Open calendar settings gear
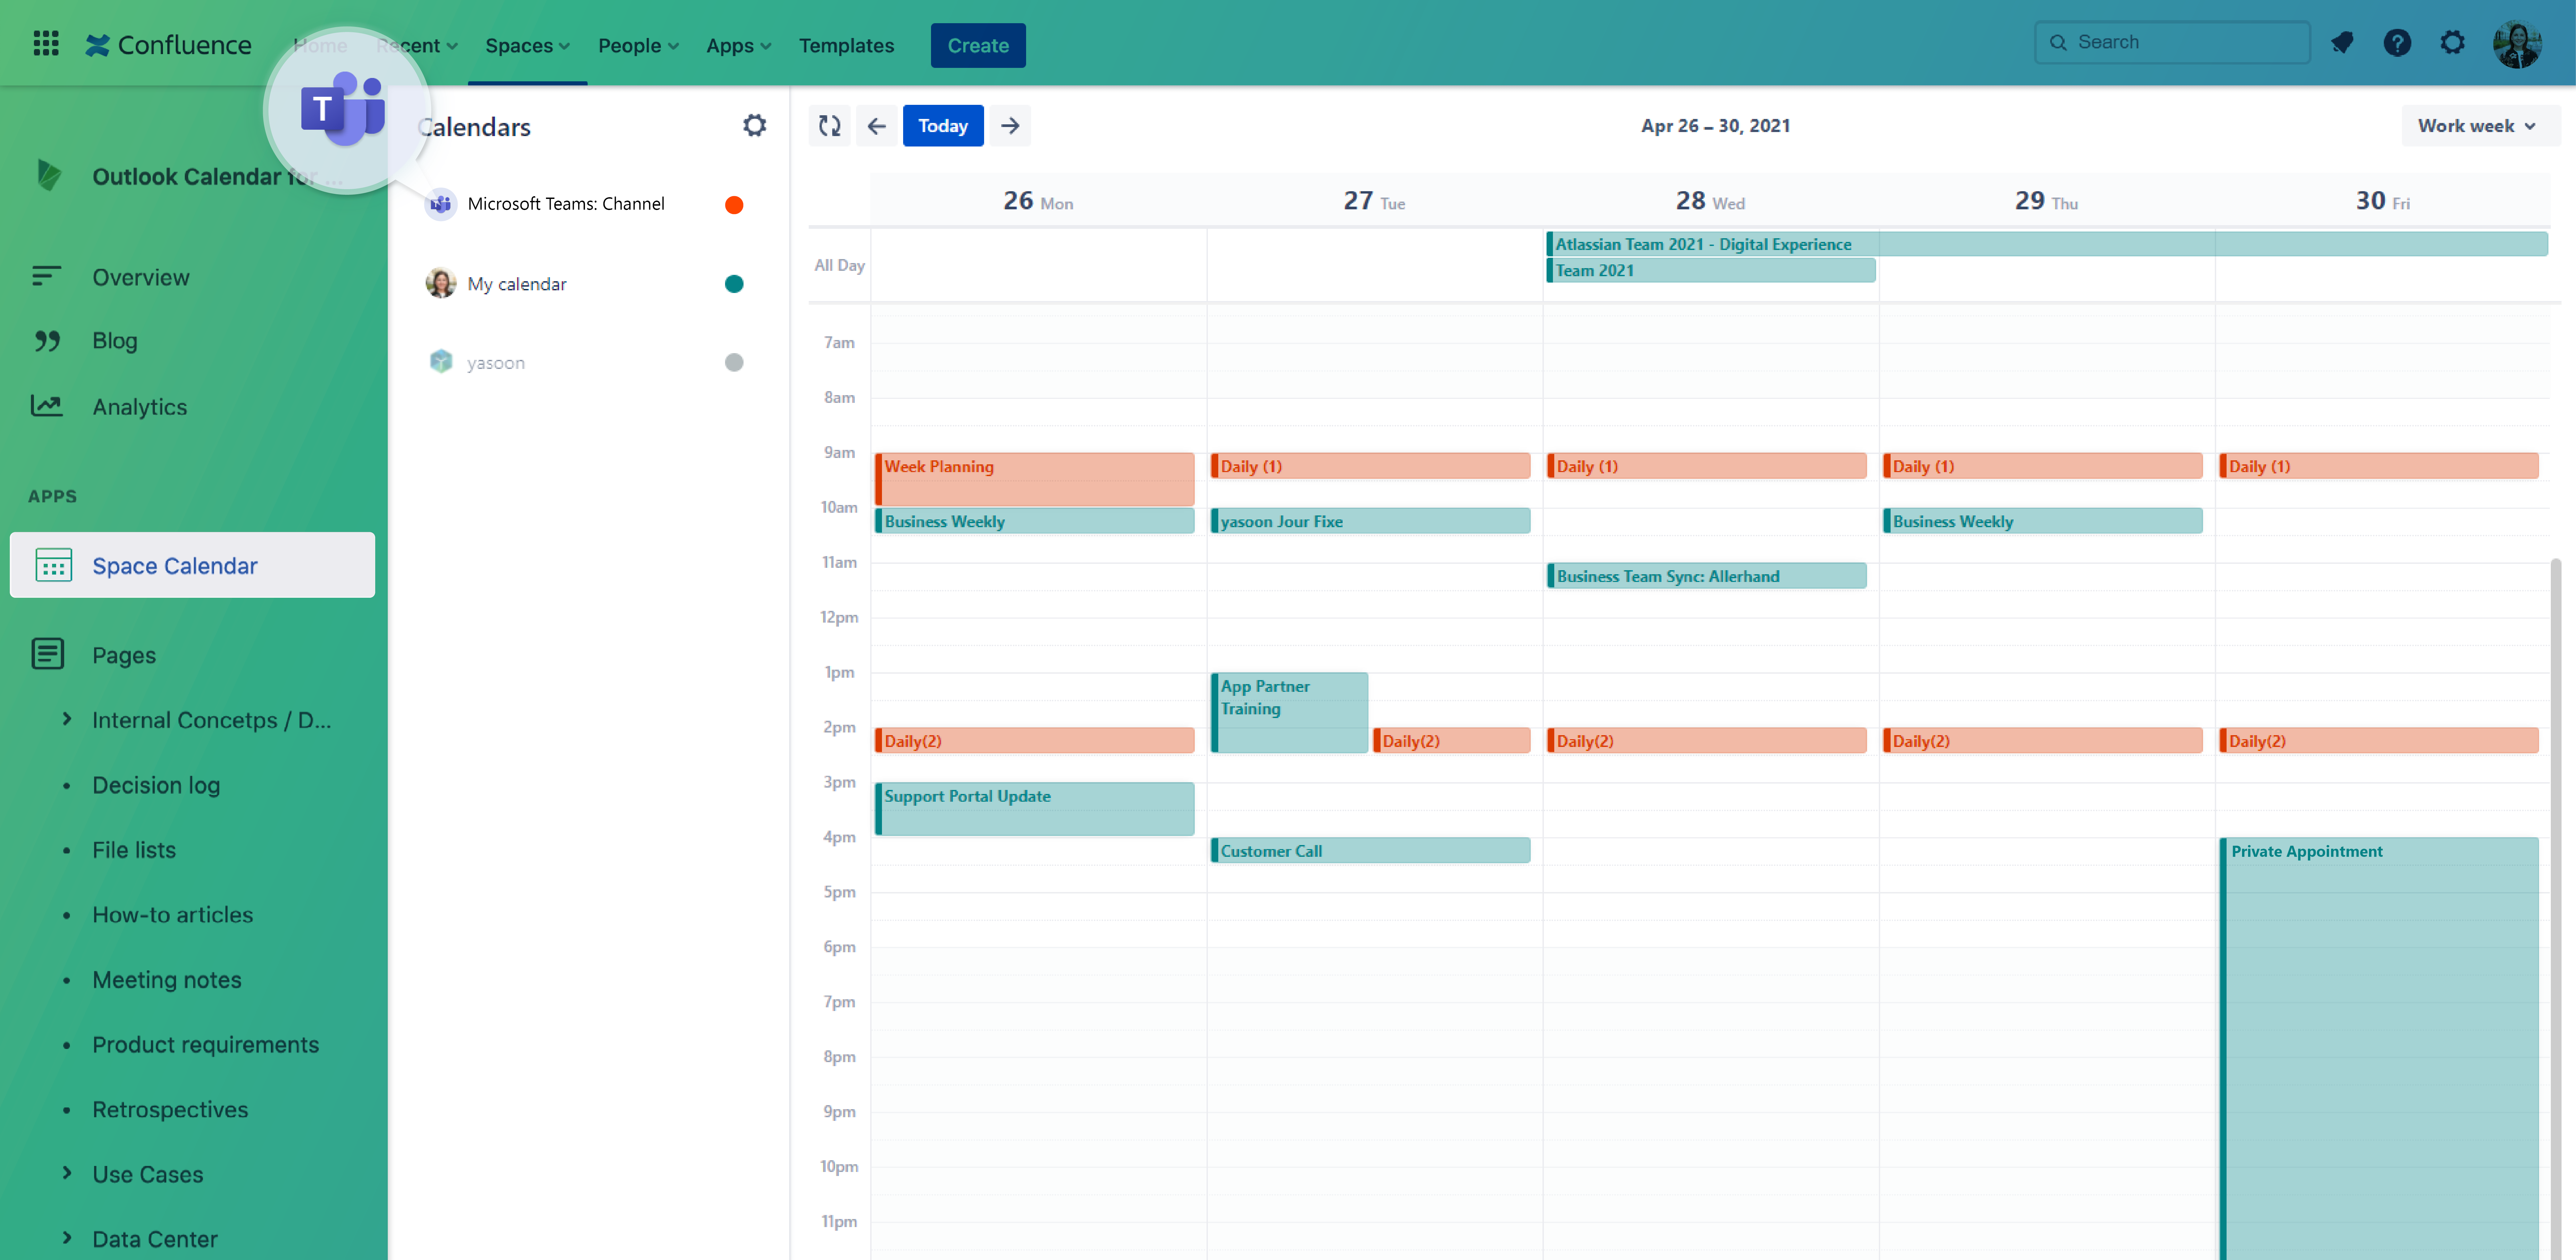 tap(755, 125)
